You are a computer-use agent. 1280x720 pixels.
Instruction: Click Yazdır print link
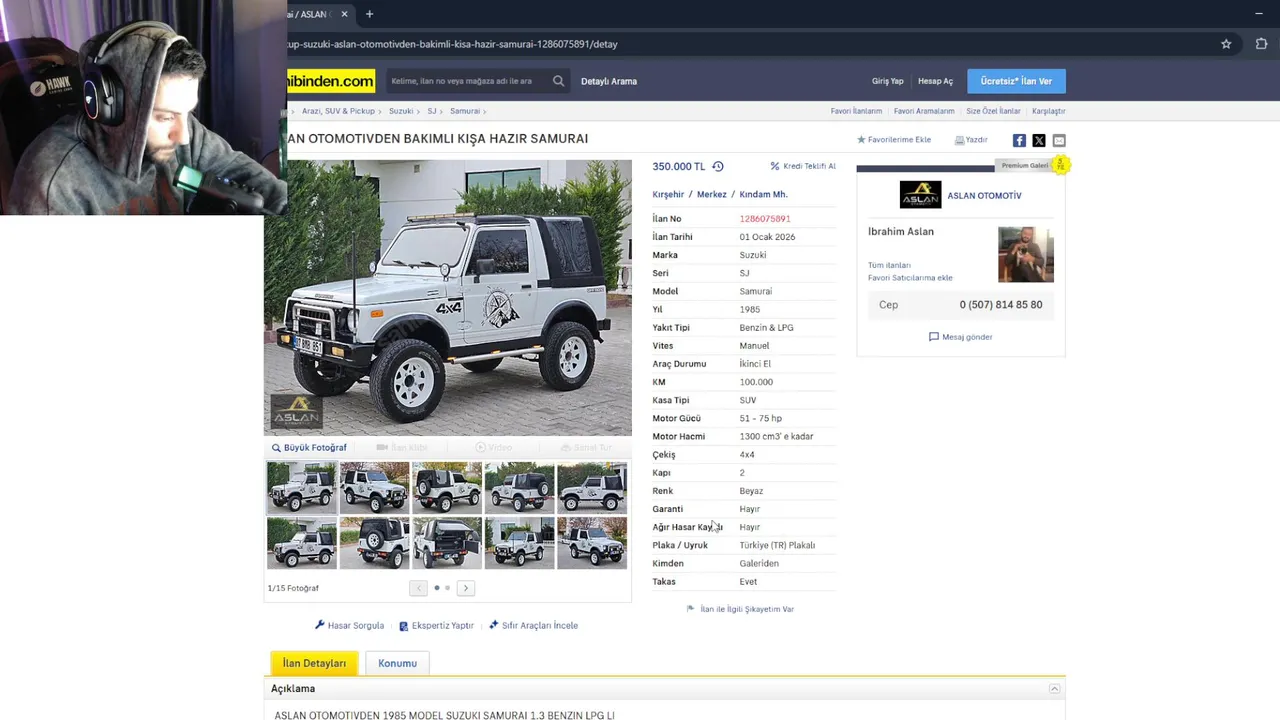click(x=971, y=140)
